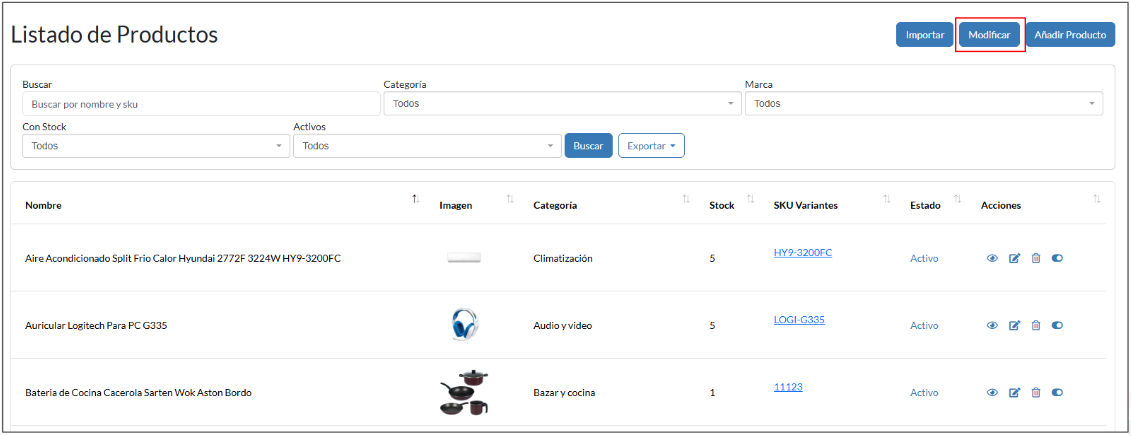Expand the Exportar dropdown menu
1131x436 pixels.
tap(651, 146)
